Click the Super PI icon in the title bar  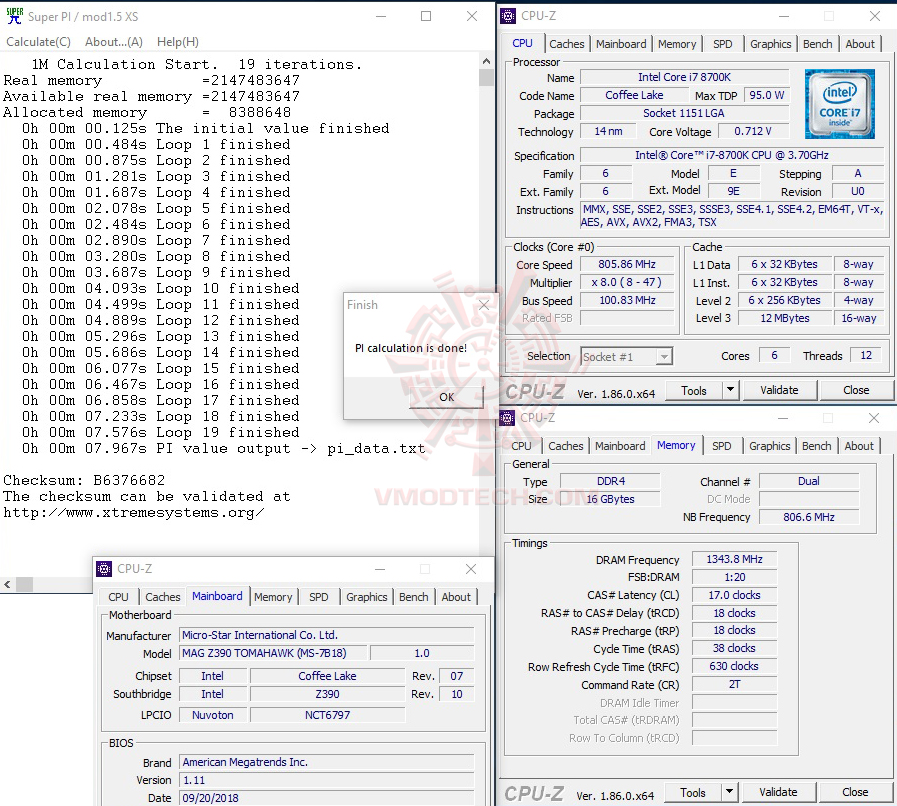click(14, 16)
